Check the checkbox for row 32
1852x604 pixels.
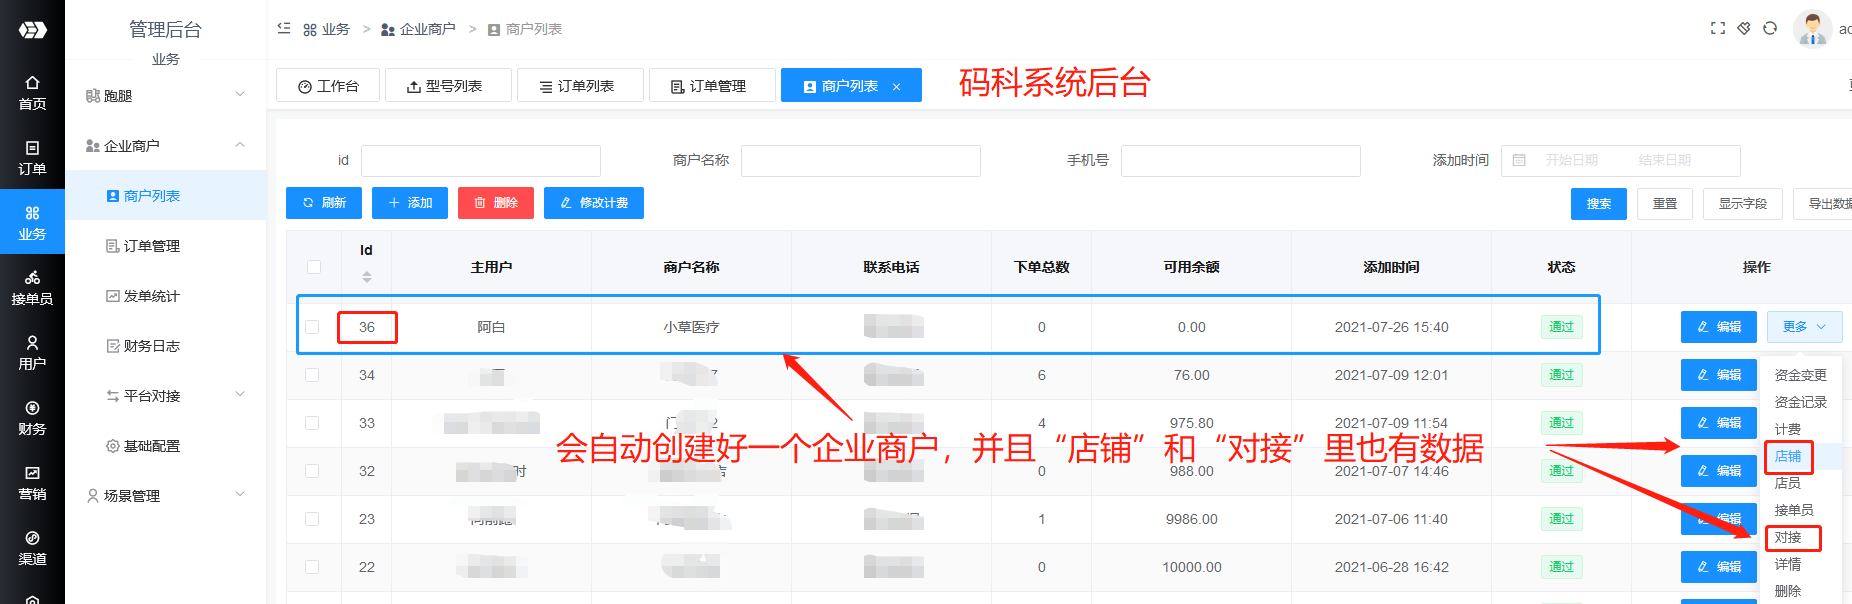coord(312,471)
